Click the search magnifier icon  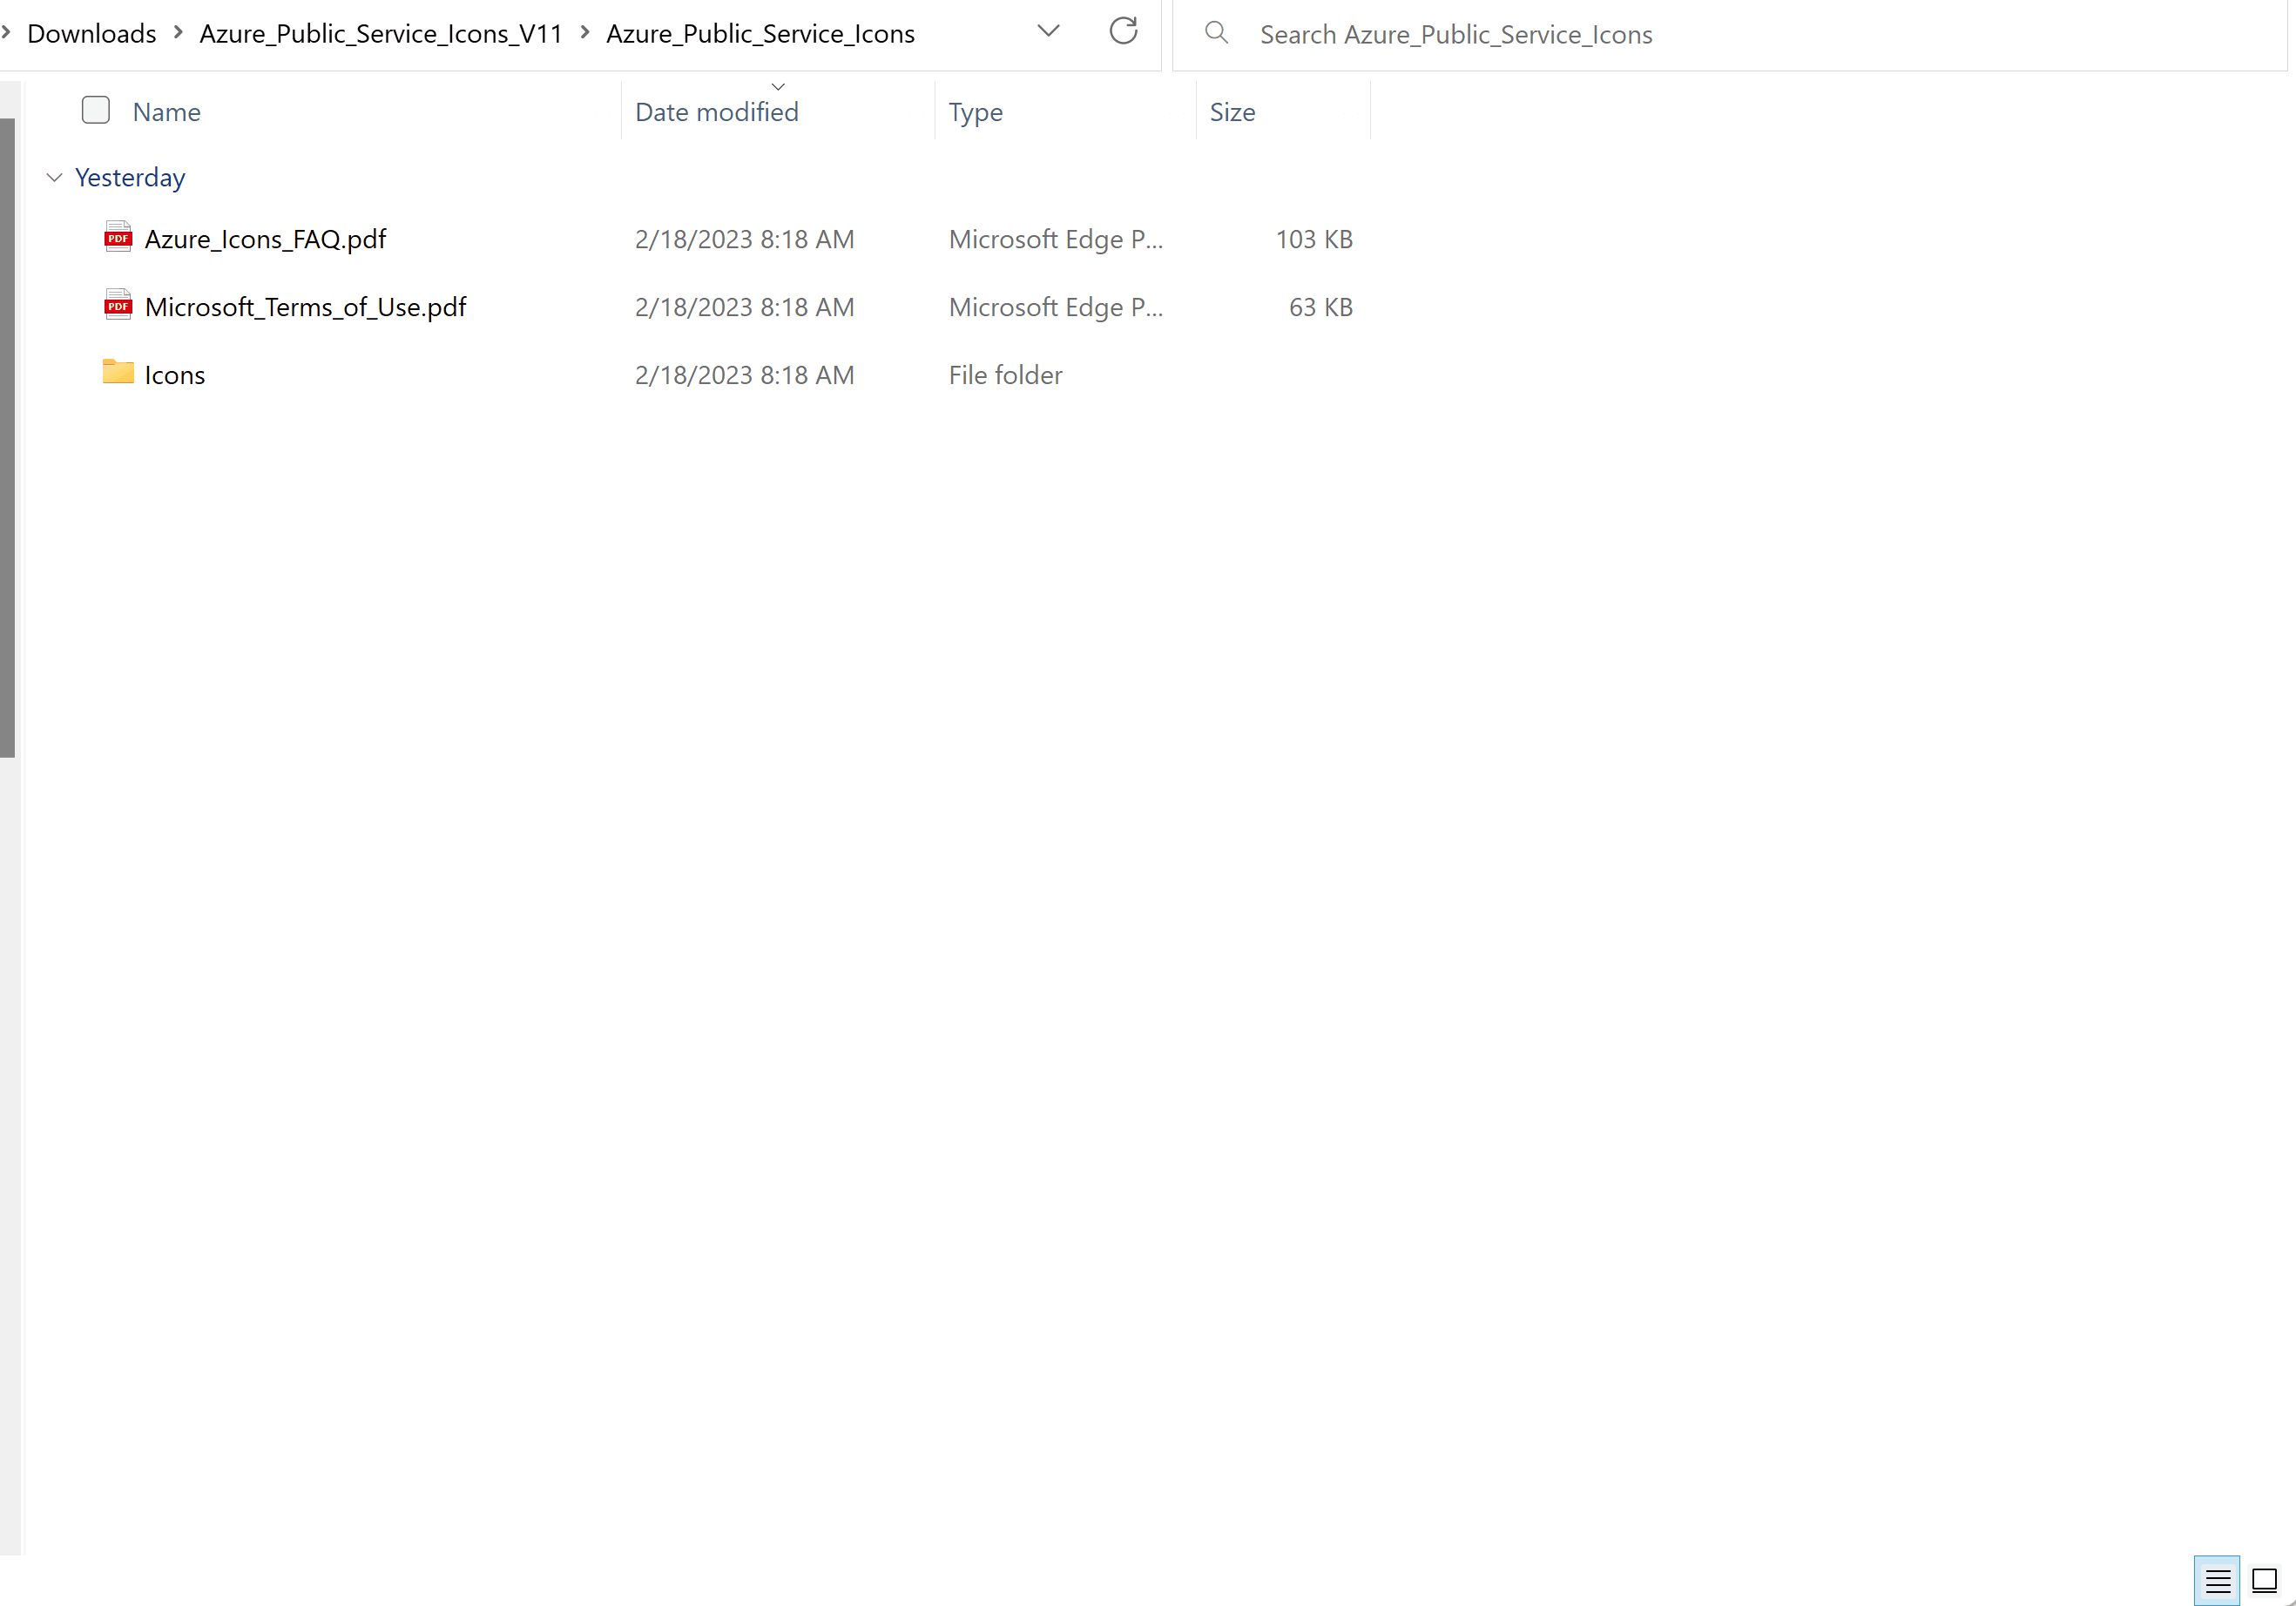[1216, 33]
